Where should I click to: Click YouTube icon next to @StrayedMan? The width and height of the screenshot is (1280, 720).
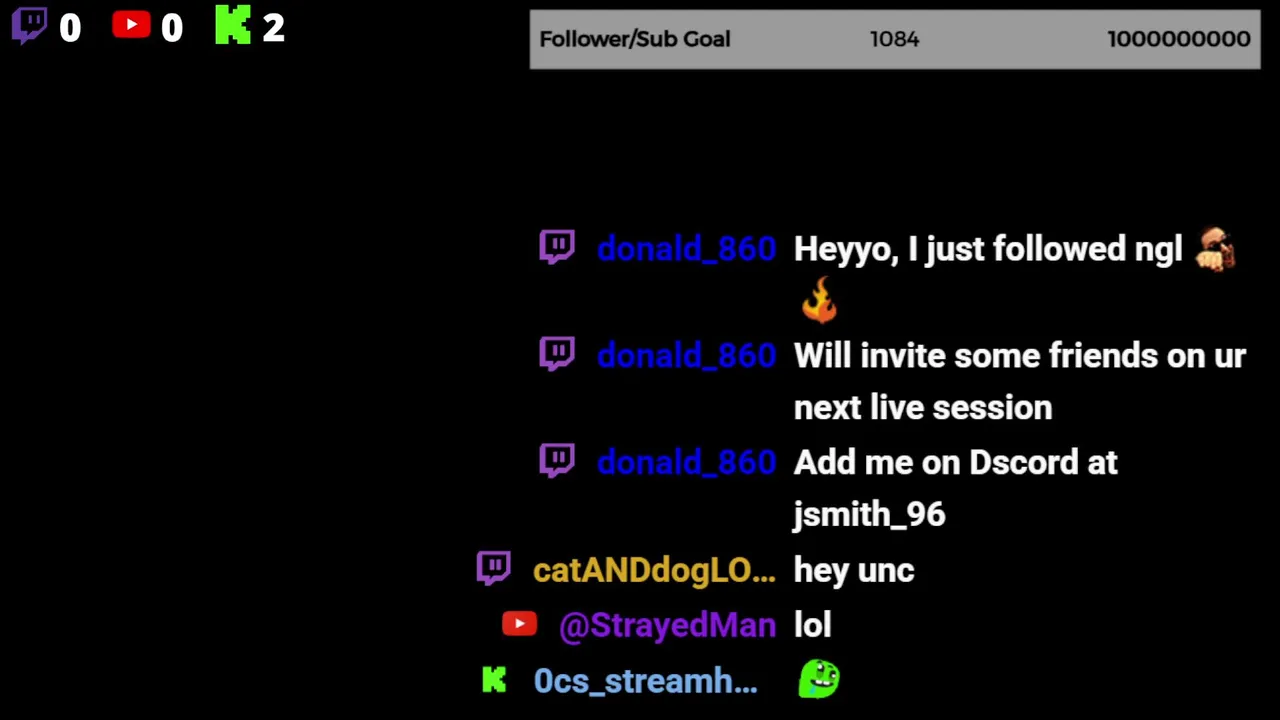pyautogui.click(x=519, y=624)
